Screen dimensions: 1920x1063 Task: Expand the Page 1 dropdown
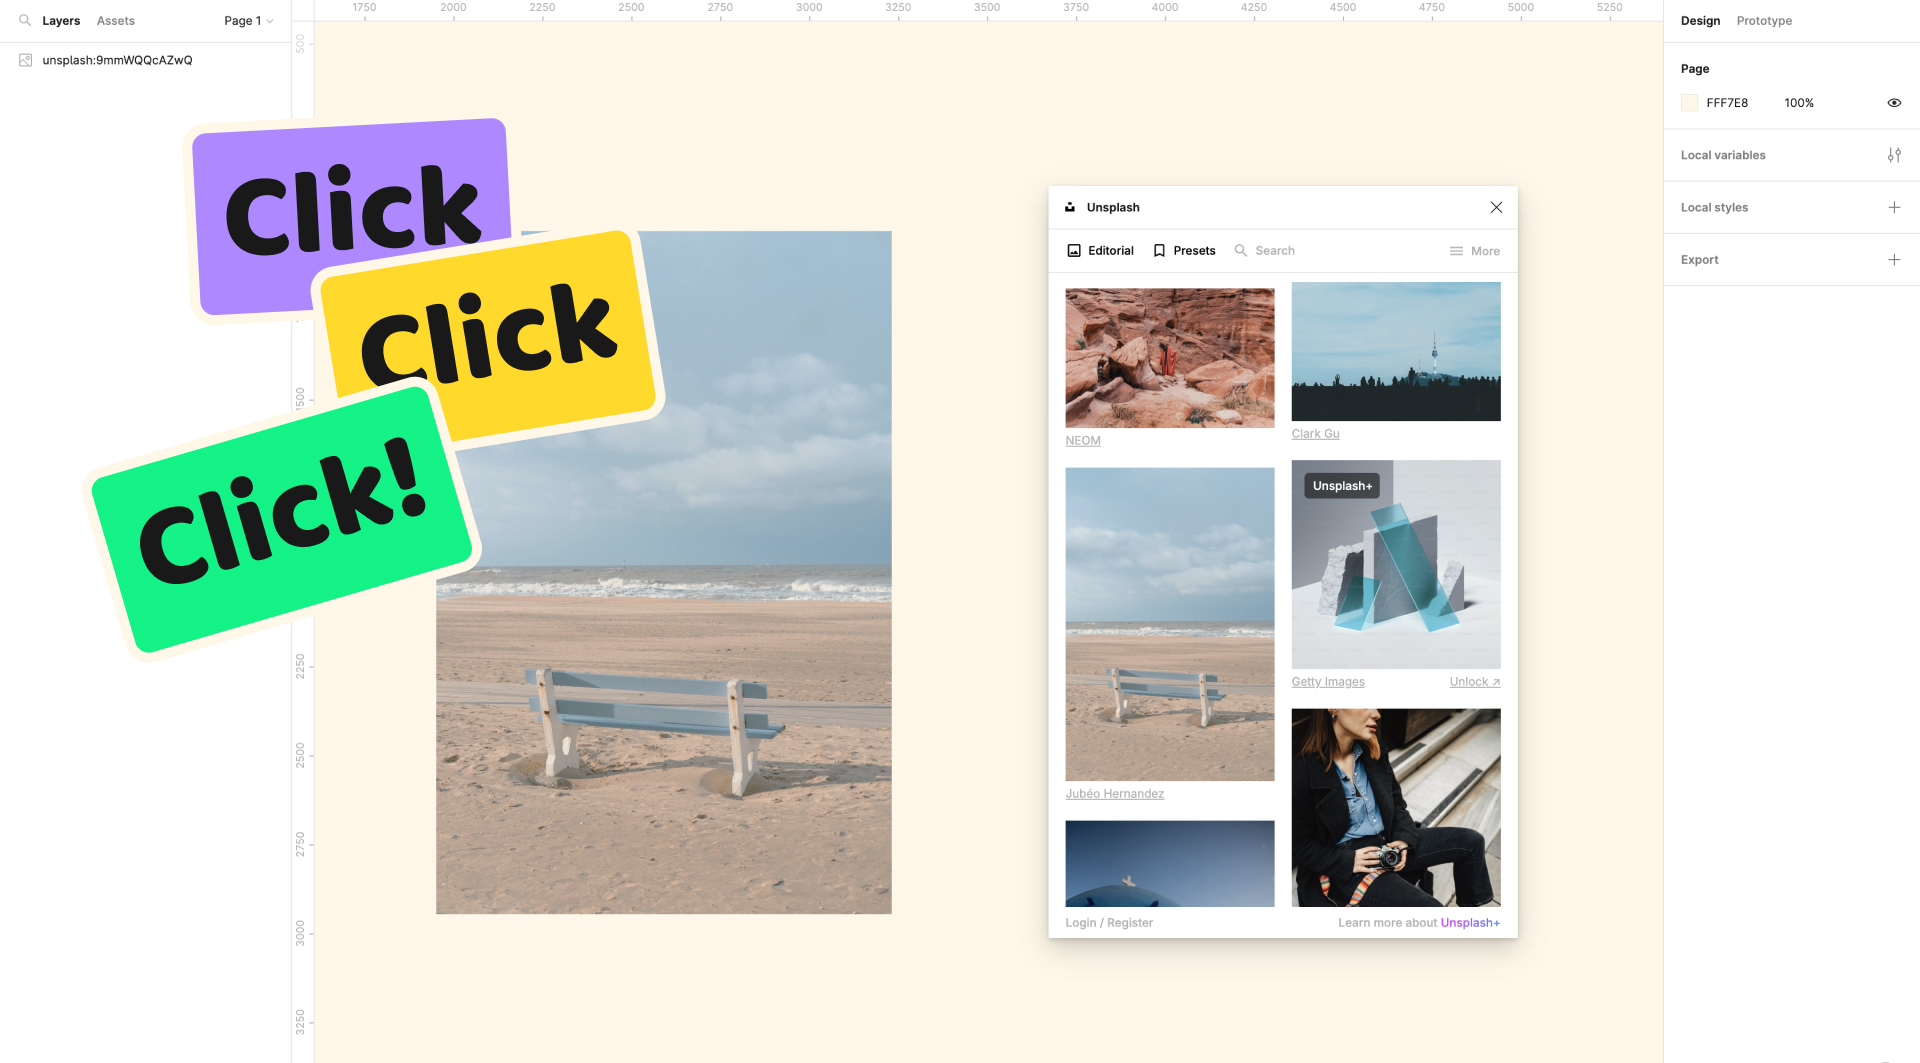pos(248,21)
